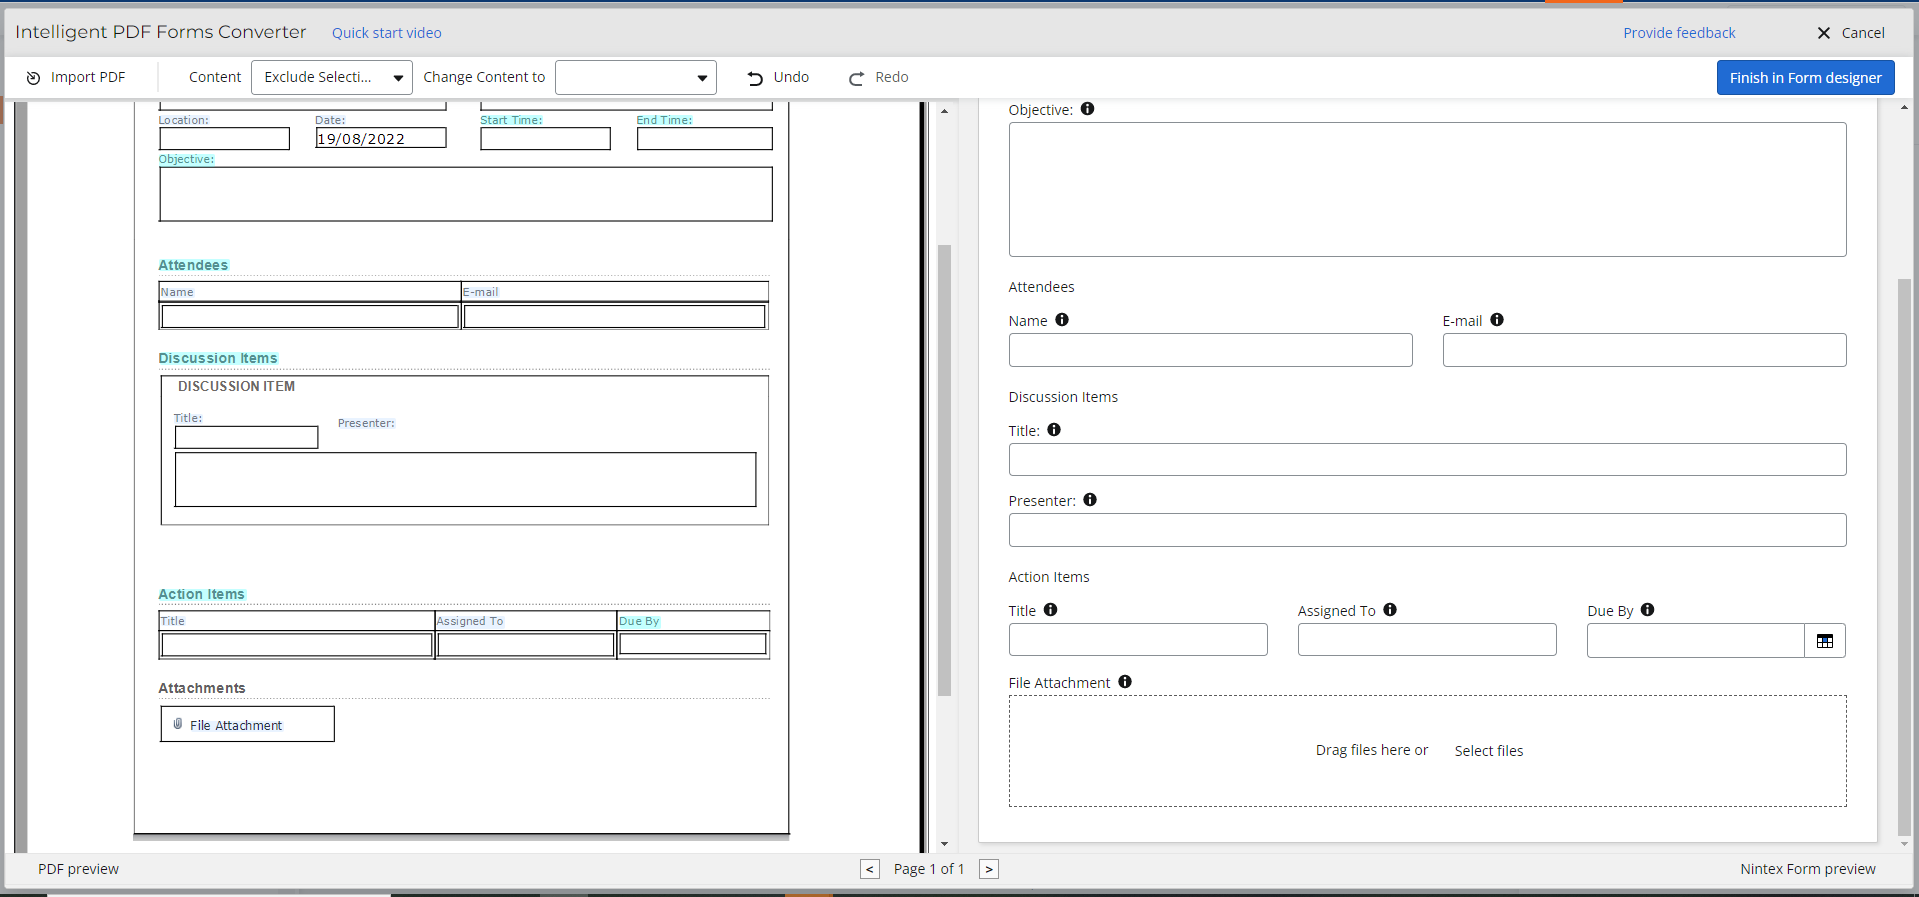The image size is (1919, 897).
Task: Click the Provide feedback link
Action: (x=1679, y=33)
